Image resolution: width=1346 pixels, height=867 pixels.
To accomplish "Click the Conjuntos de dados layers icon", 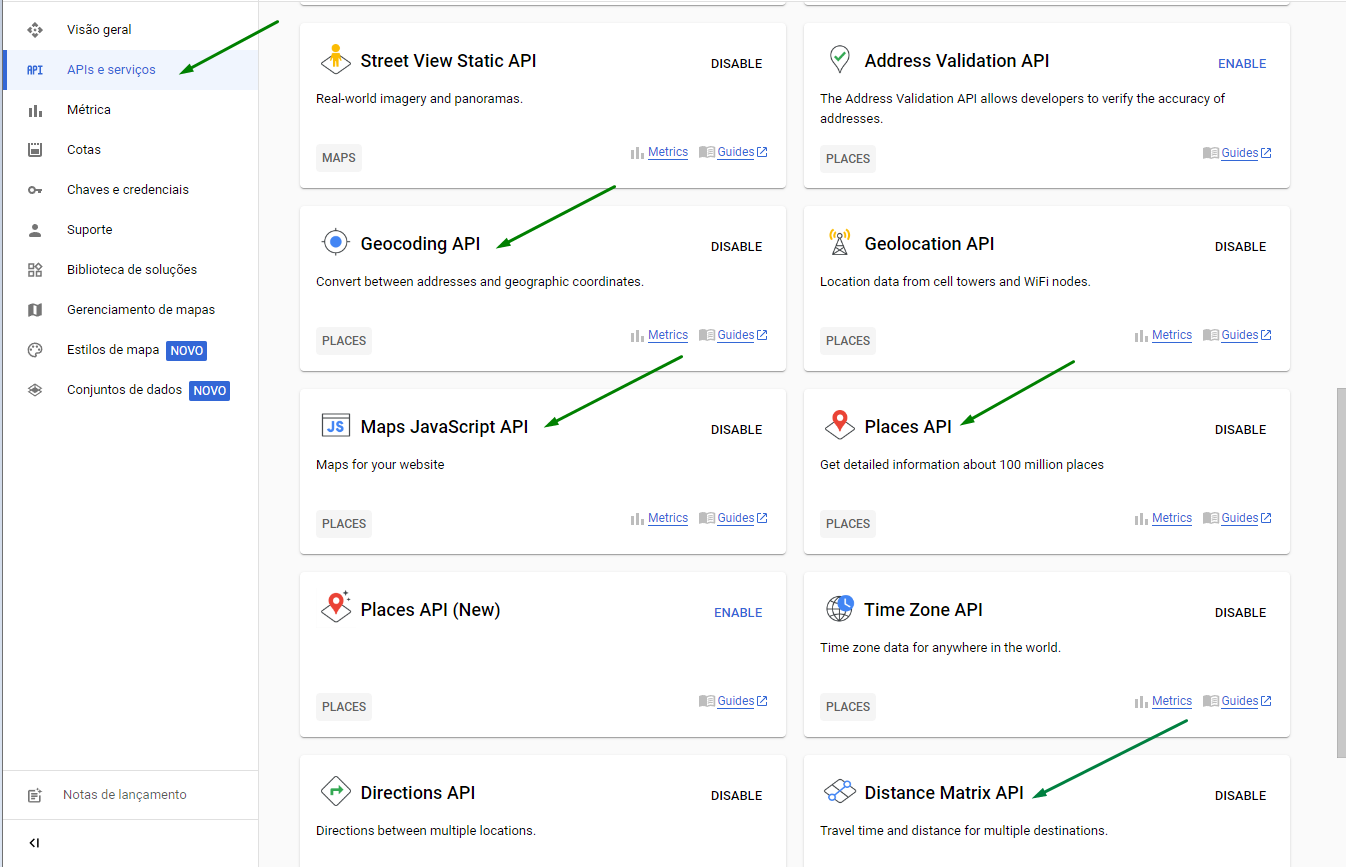I will [x=35, y=390].
